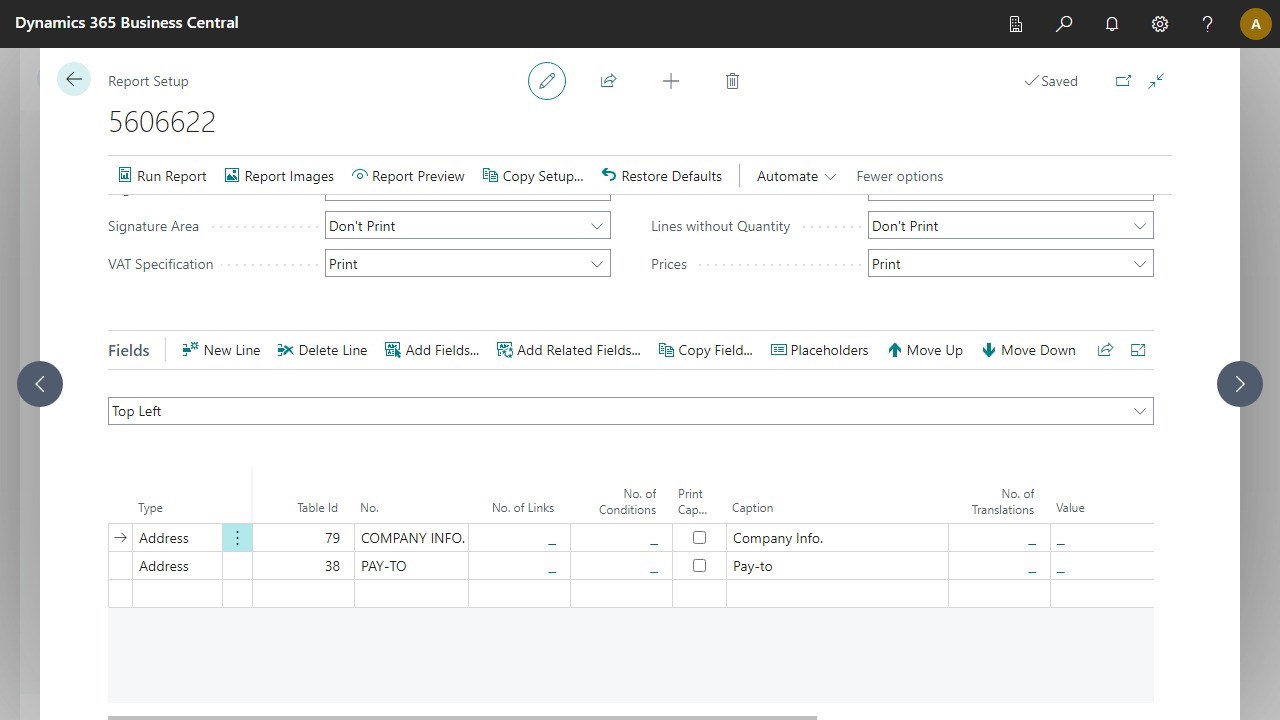The height and width of the screenshot is (720, 1280).
Task: Expand the Prices dropdown
Action: click(1139, 264)
